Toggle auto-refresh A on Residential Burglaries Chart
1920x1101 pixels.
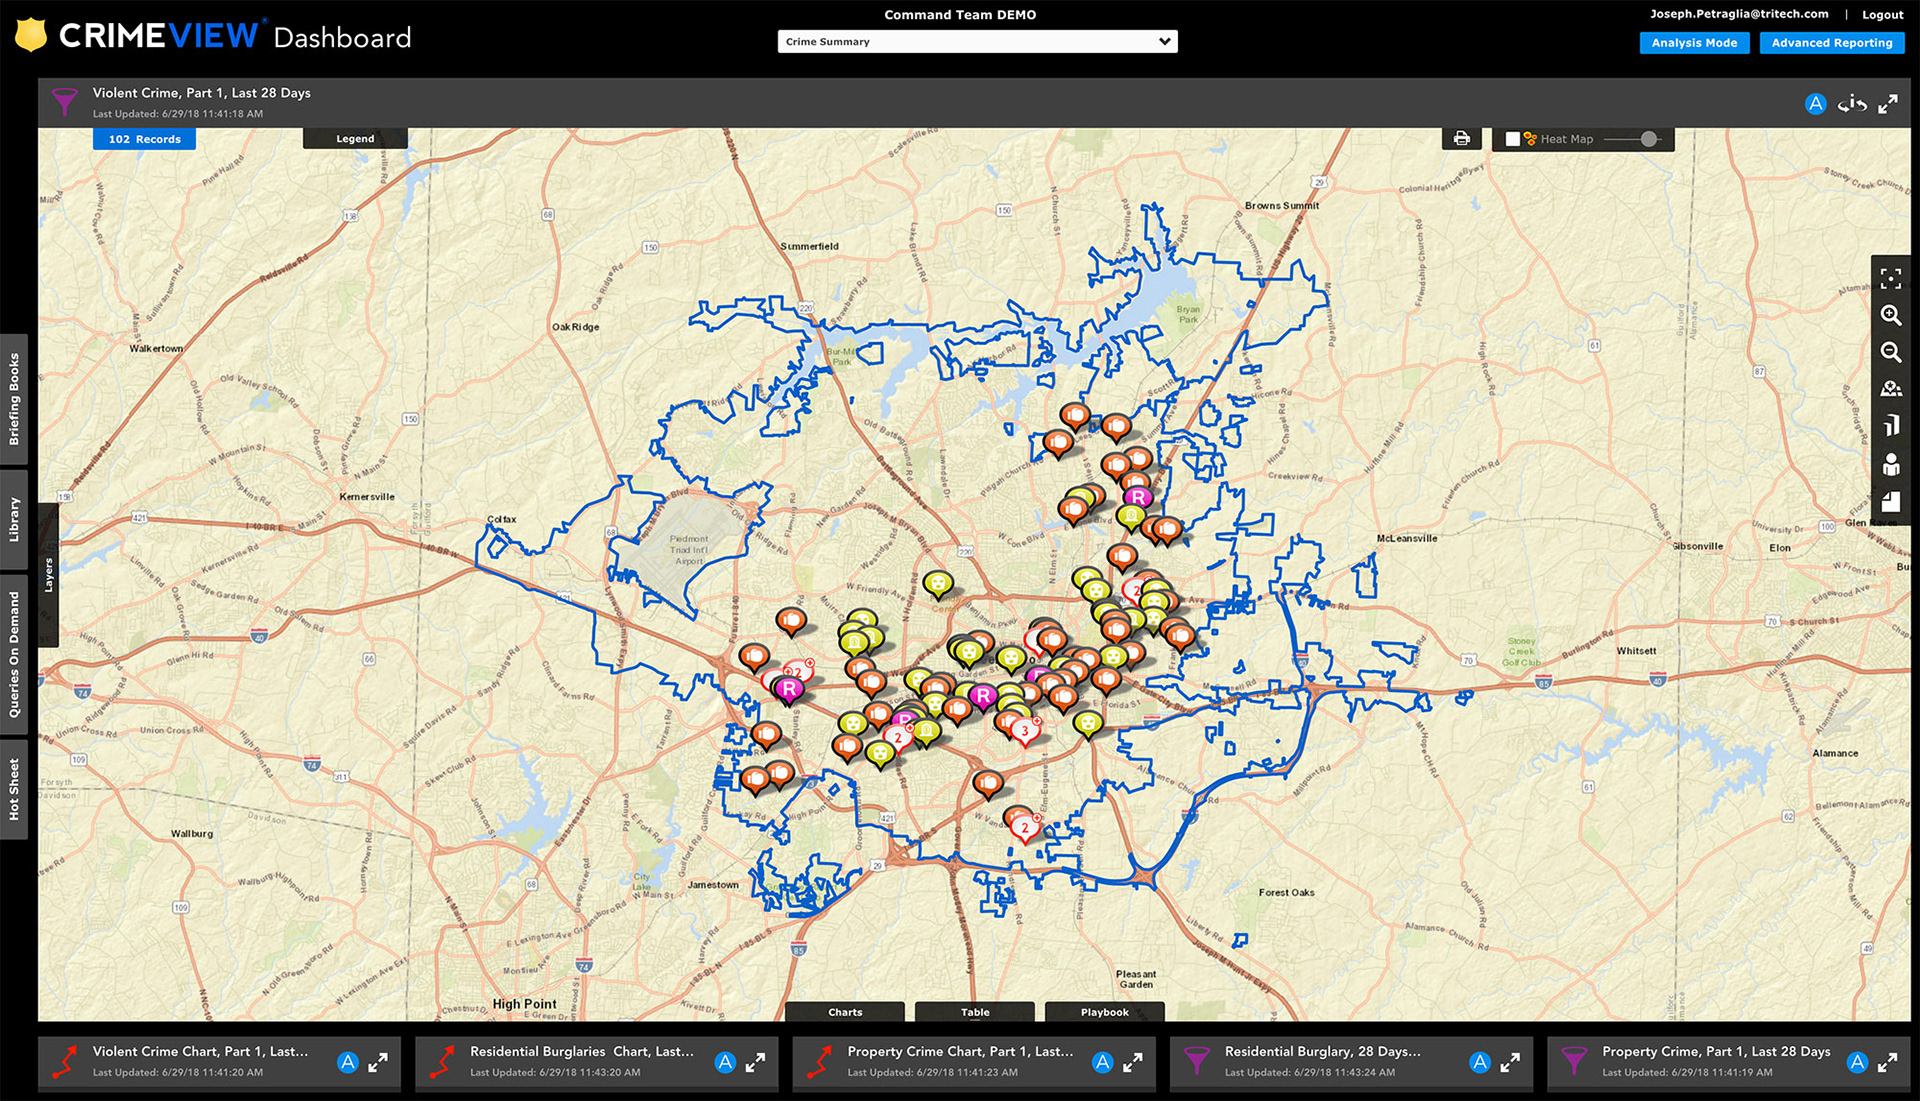(x=725, y=1062)
